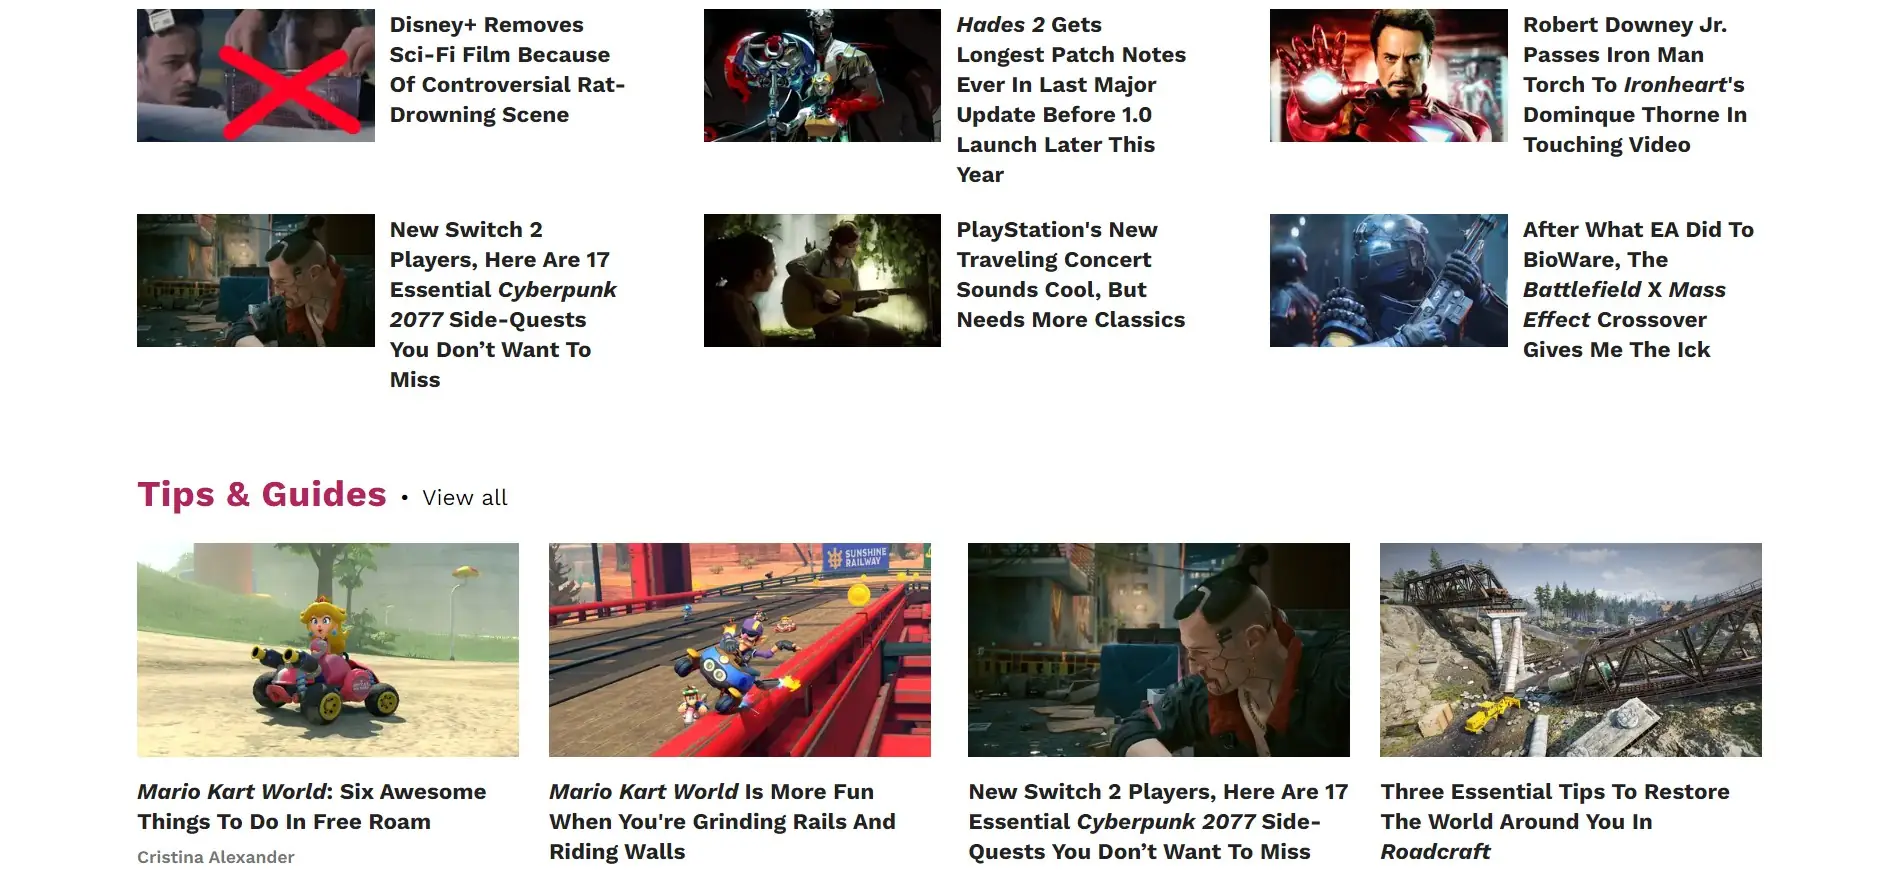Open the large Cyberpunk 2077 thumbnail in Tips & Guides
This screenshot has height=879, width=1892.
1159,650
